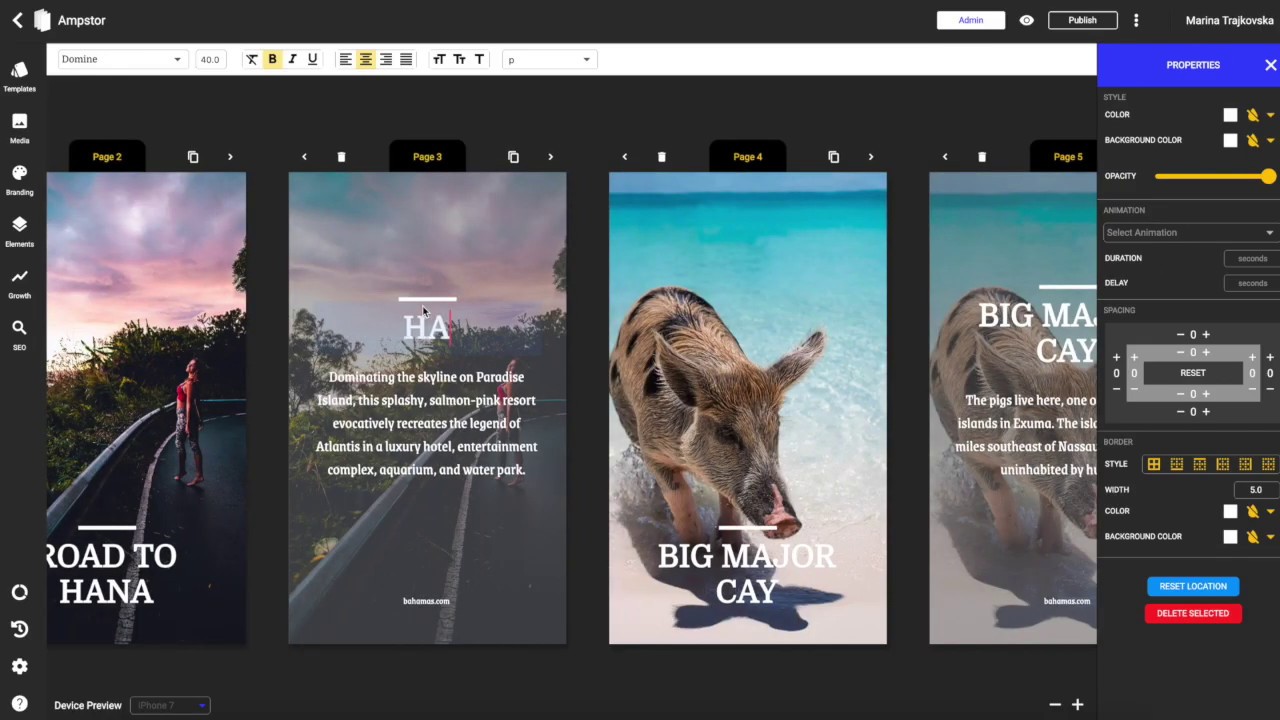Image resolution: width=1280 pixels, height=720 pixels.
Task: Click the Publish button
Action: tap(1082, 20)
